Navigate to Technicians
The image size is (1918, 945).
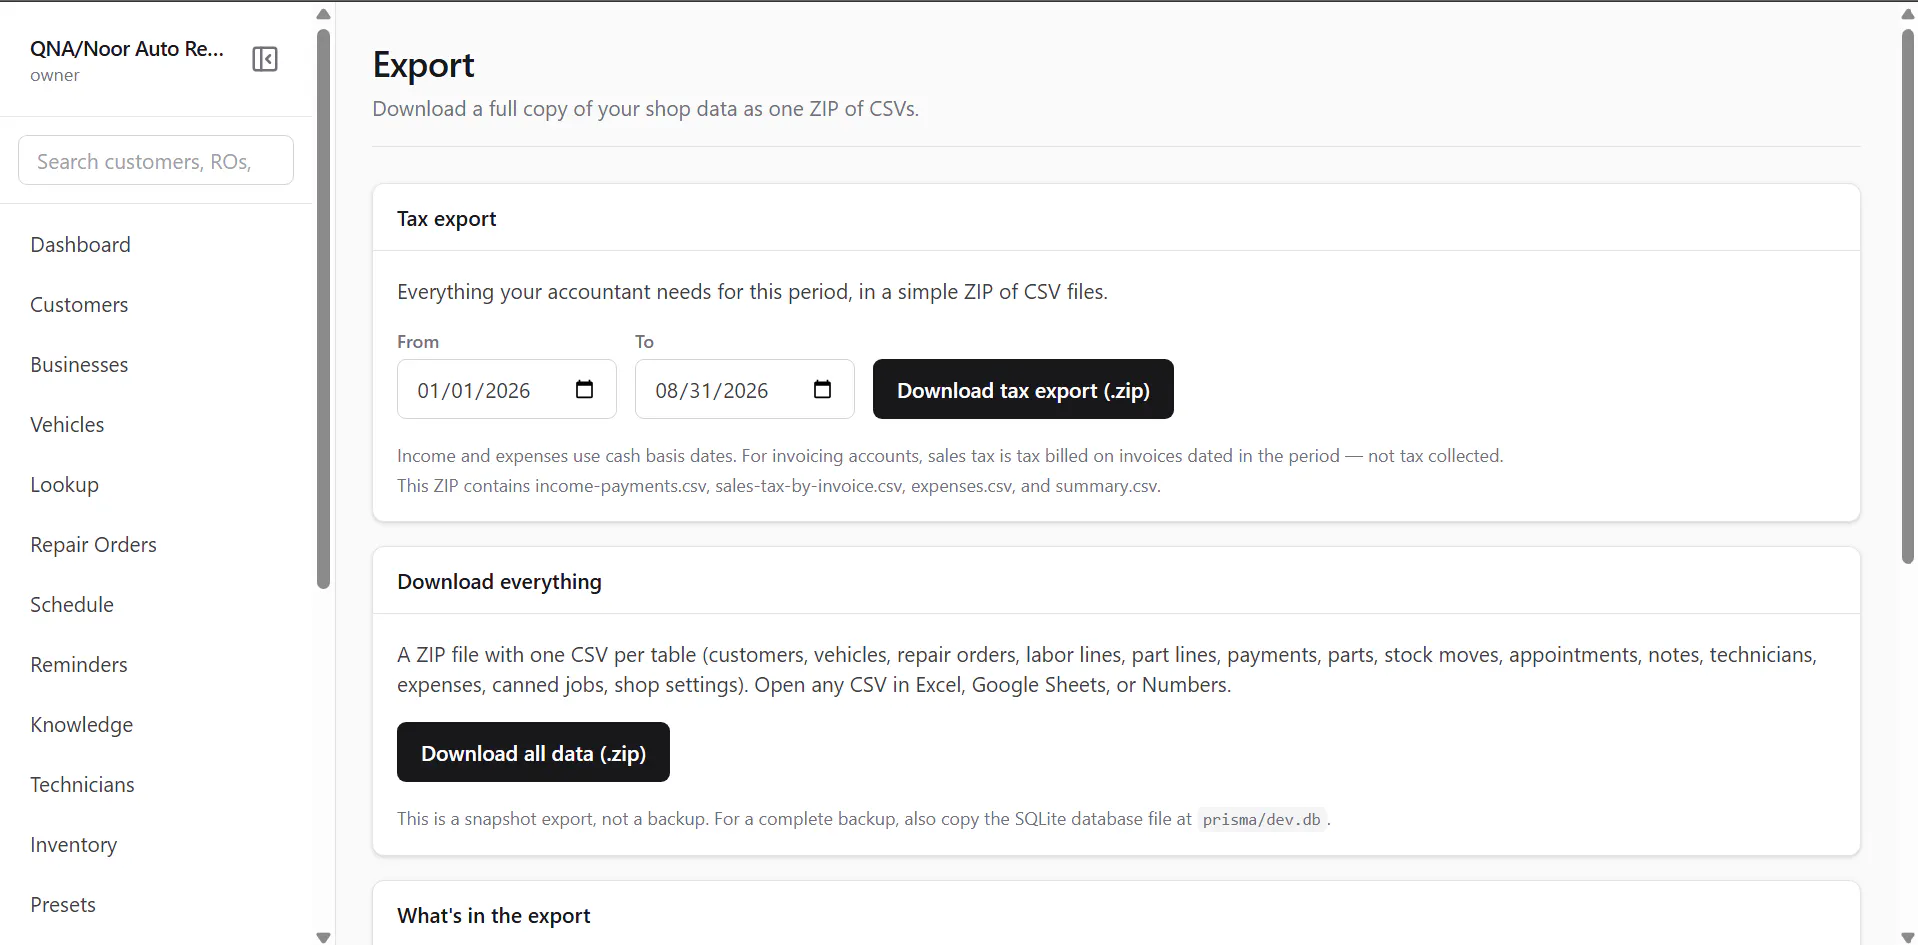(x=82, y=785)
